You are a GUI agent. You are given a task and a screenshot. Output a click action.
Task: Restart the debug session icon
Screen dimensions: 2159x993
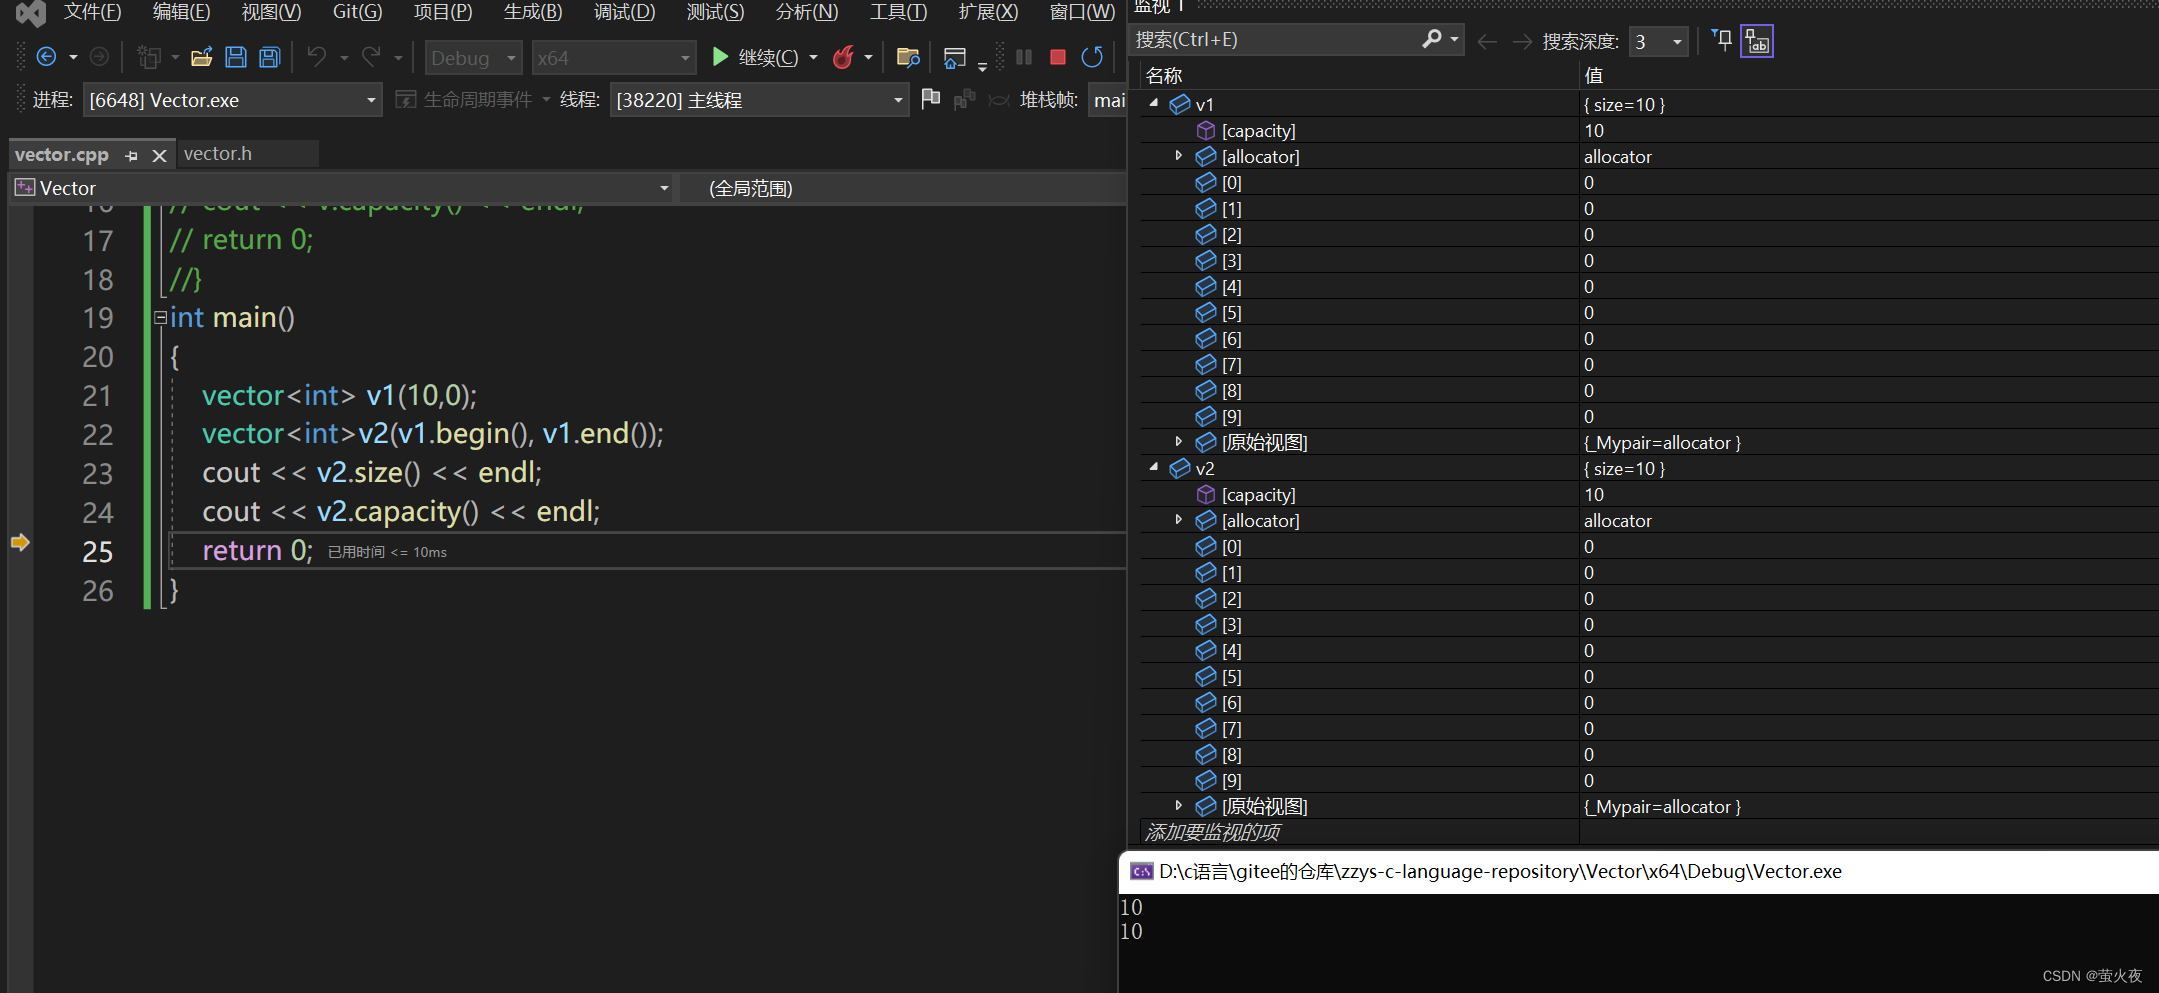coord(1092,57)
